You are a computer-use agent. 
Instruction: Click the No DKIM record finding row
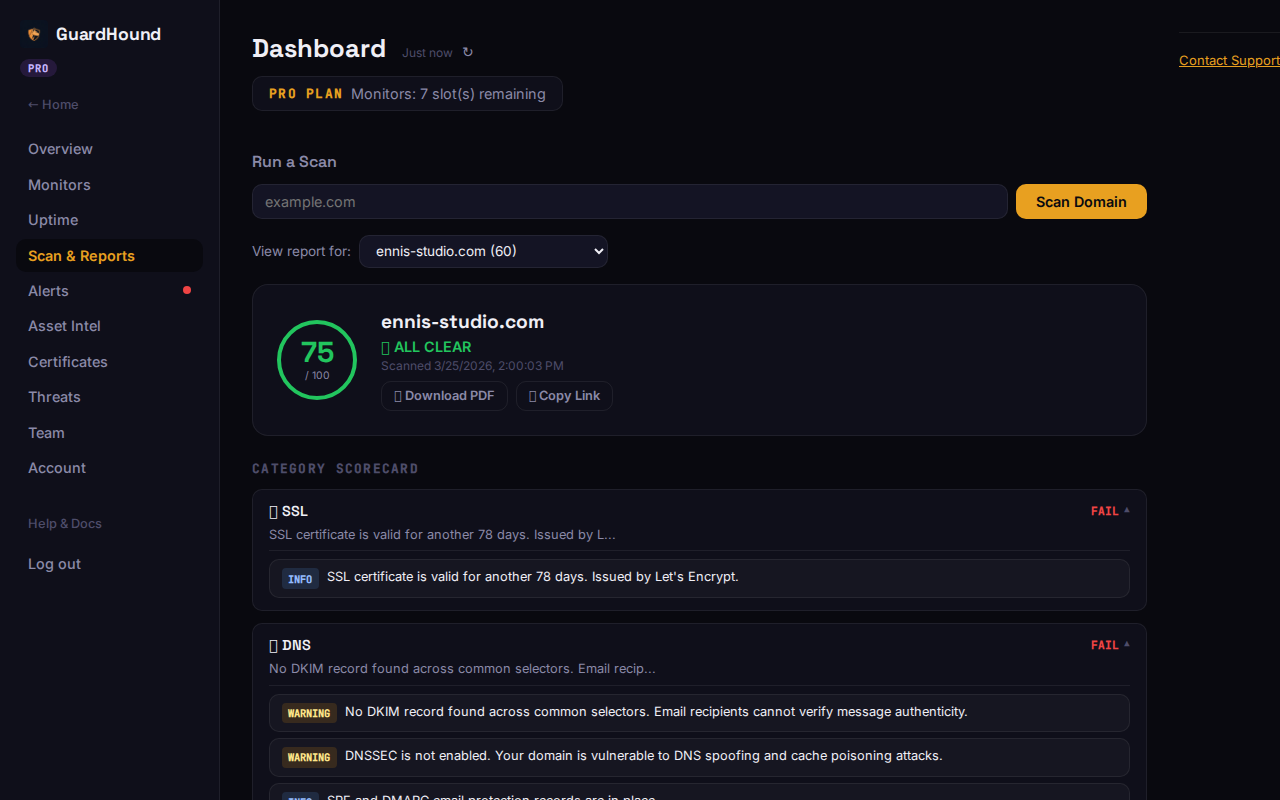tap(699, 712)
